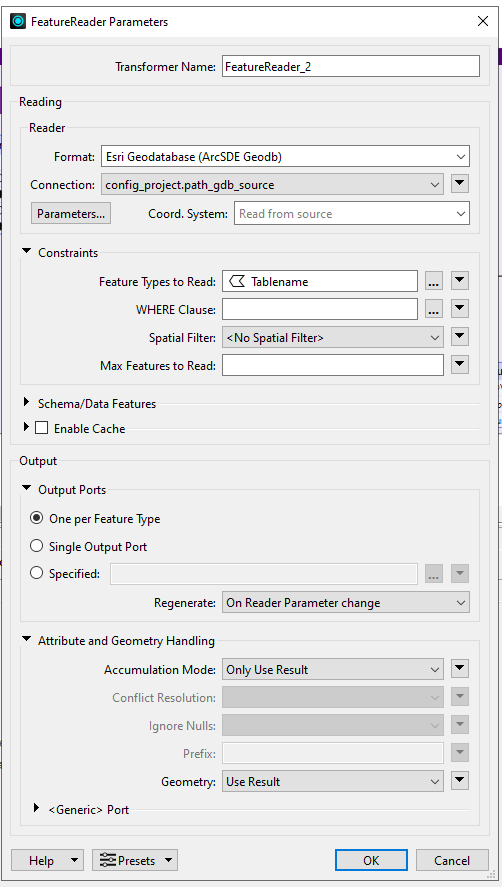Open ellipsis browser for Feature Types to Read

pos(434,281)
